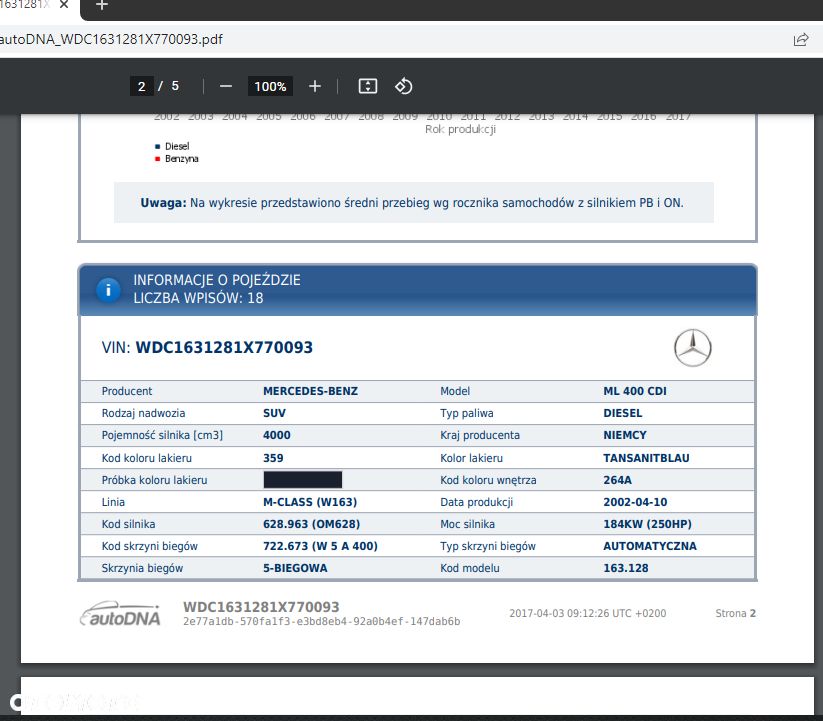Screen dimensions: 823x721
Task: Click the NIEMCY country value
Action: click(x=625, y=435)
